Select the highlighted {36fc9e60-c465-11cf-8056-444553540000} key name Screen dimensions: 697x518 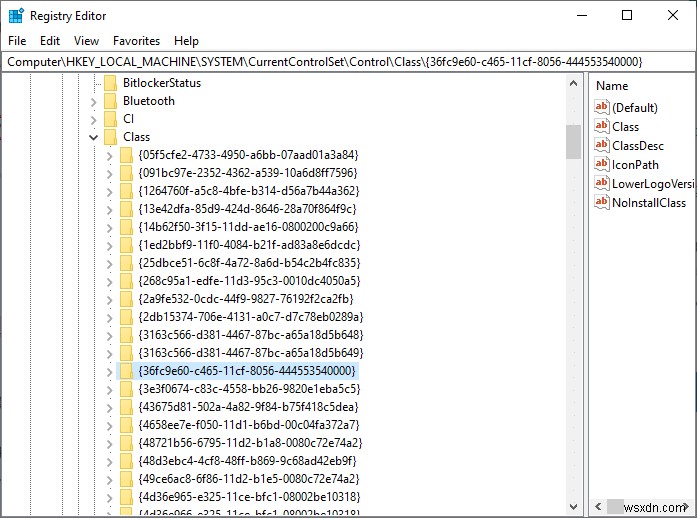tap(247, 371)
